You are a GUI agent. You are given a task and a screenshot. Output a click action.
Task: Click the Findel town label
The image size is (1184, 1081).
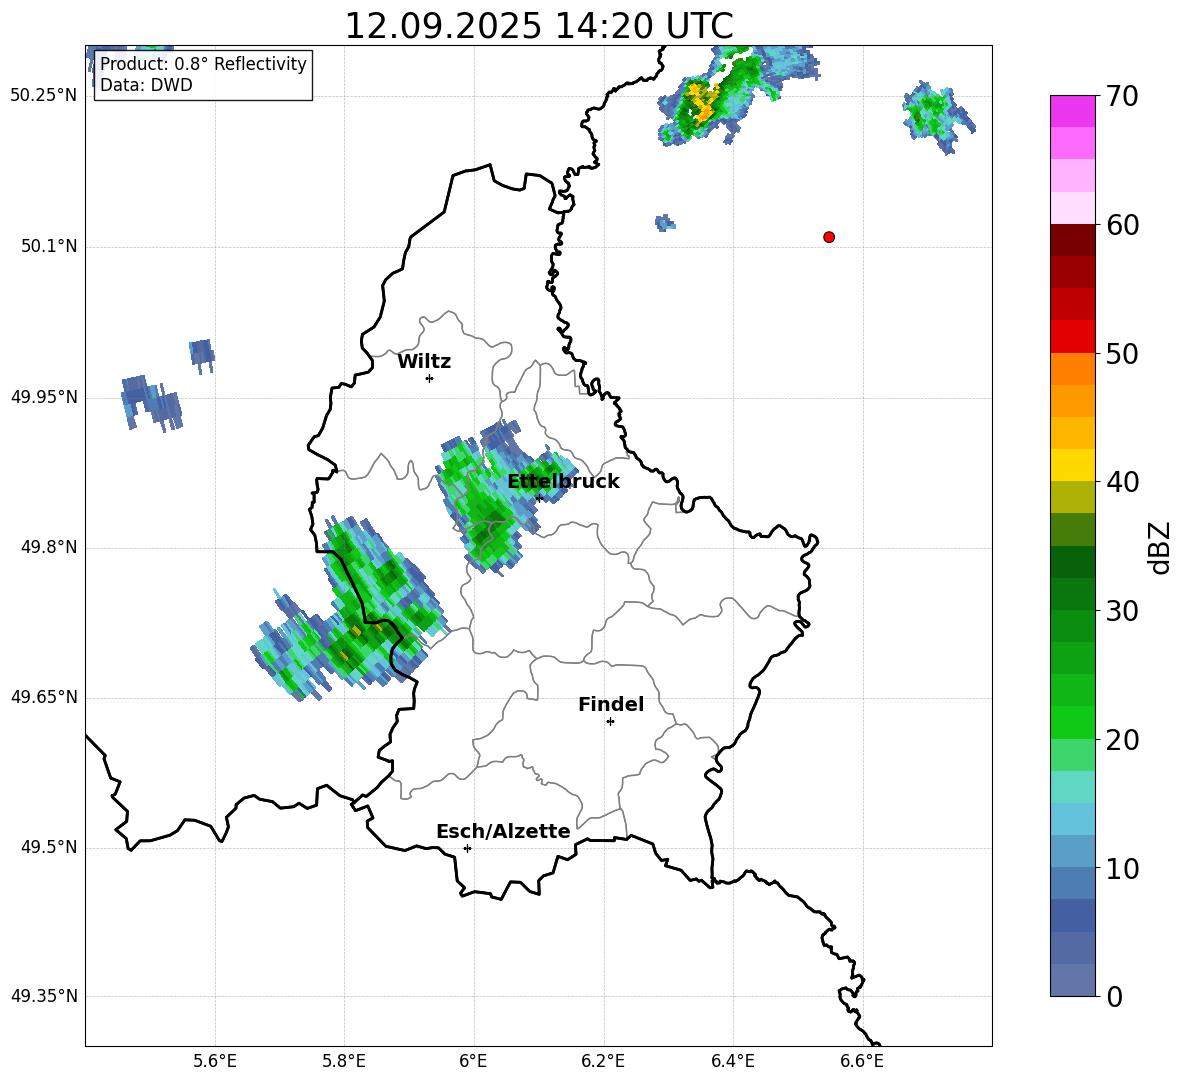pyautogui.click(x=611, y=705)
